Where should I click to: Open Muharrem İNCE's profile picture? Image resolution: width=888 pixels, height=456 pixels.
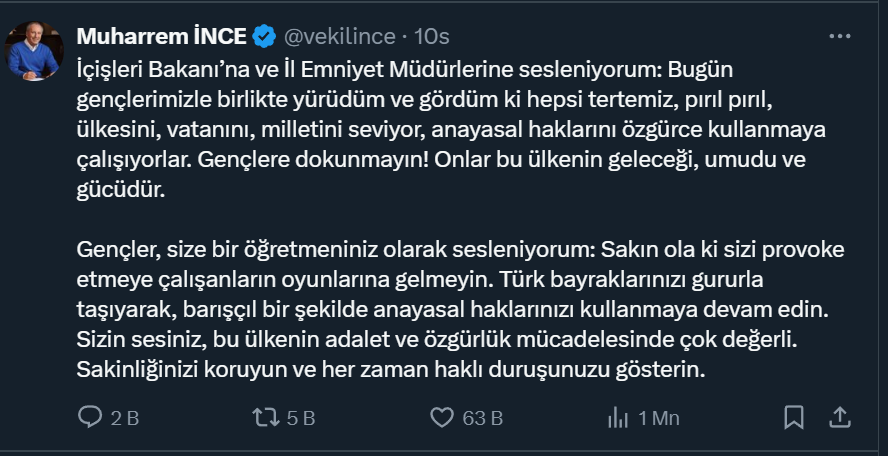click(x=33, y=50)
